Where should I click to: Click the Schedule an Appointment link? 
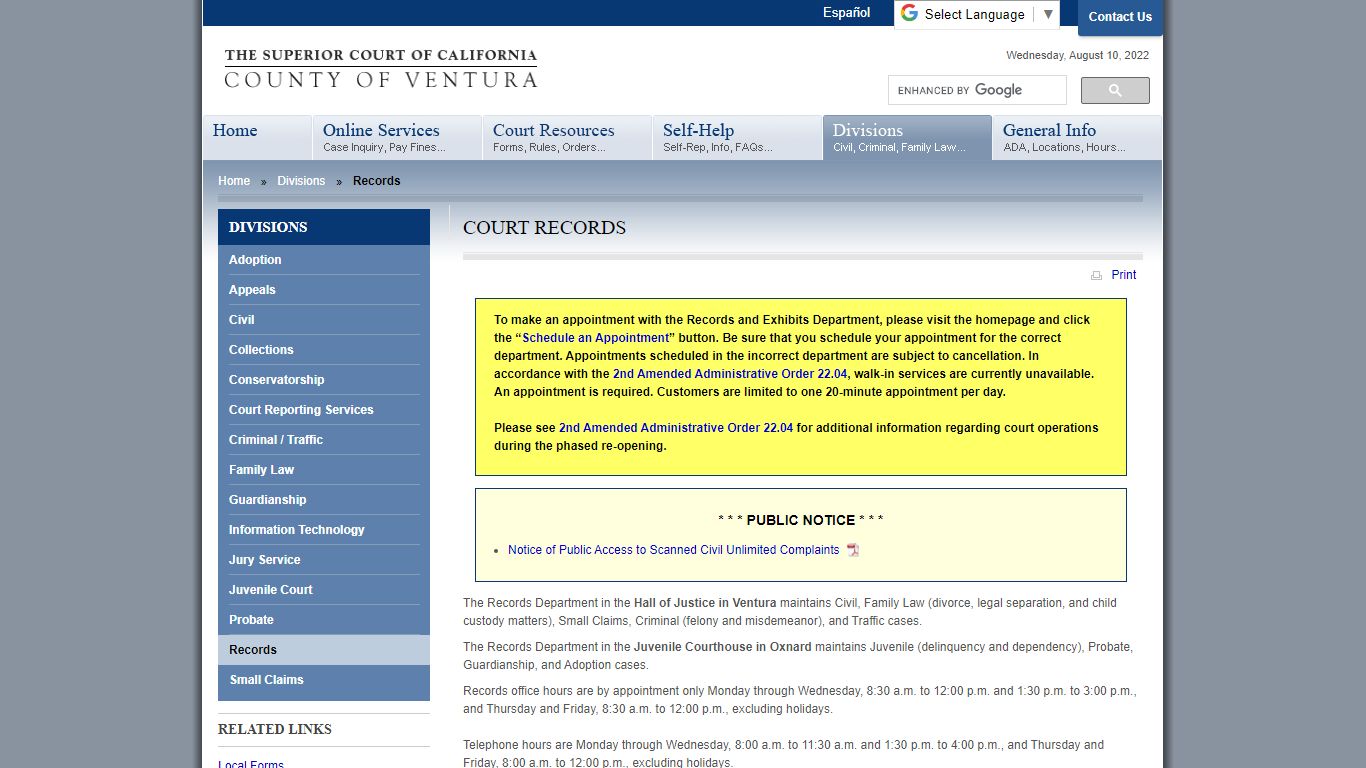[x=595, y=338]
